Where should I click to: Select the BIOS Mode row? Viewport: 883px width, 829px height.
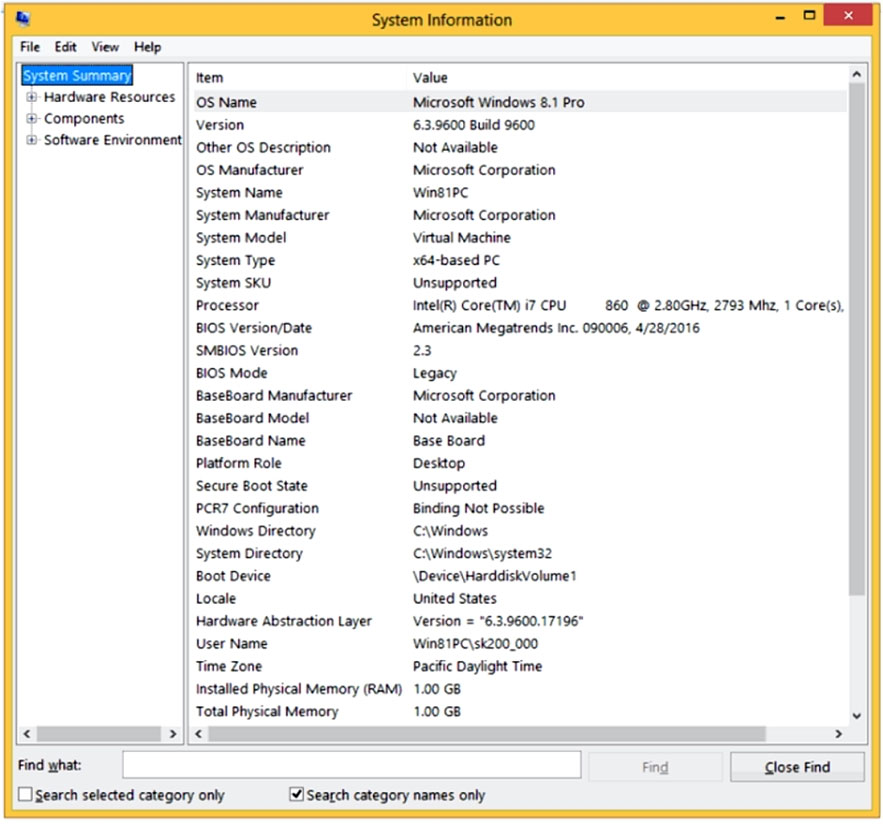click(x=518, y=373)
